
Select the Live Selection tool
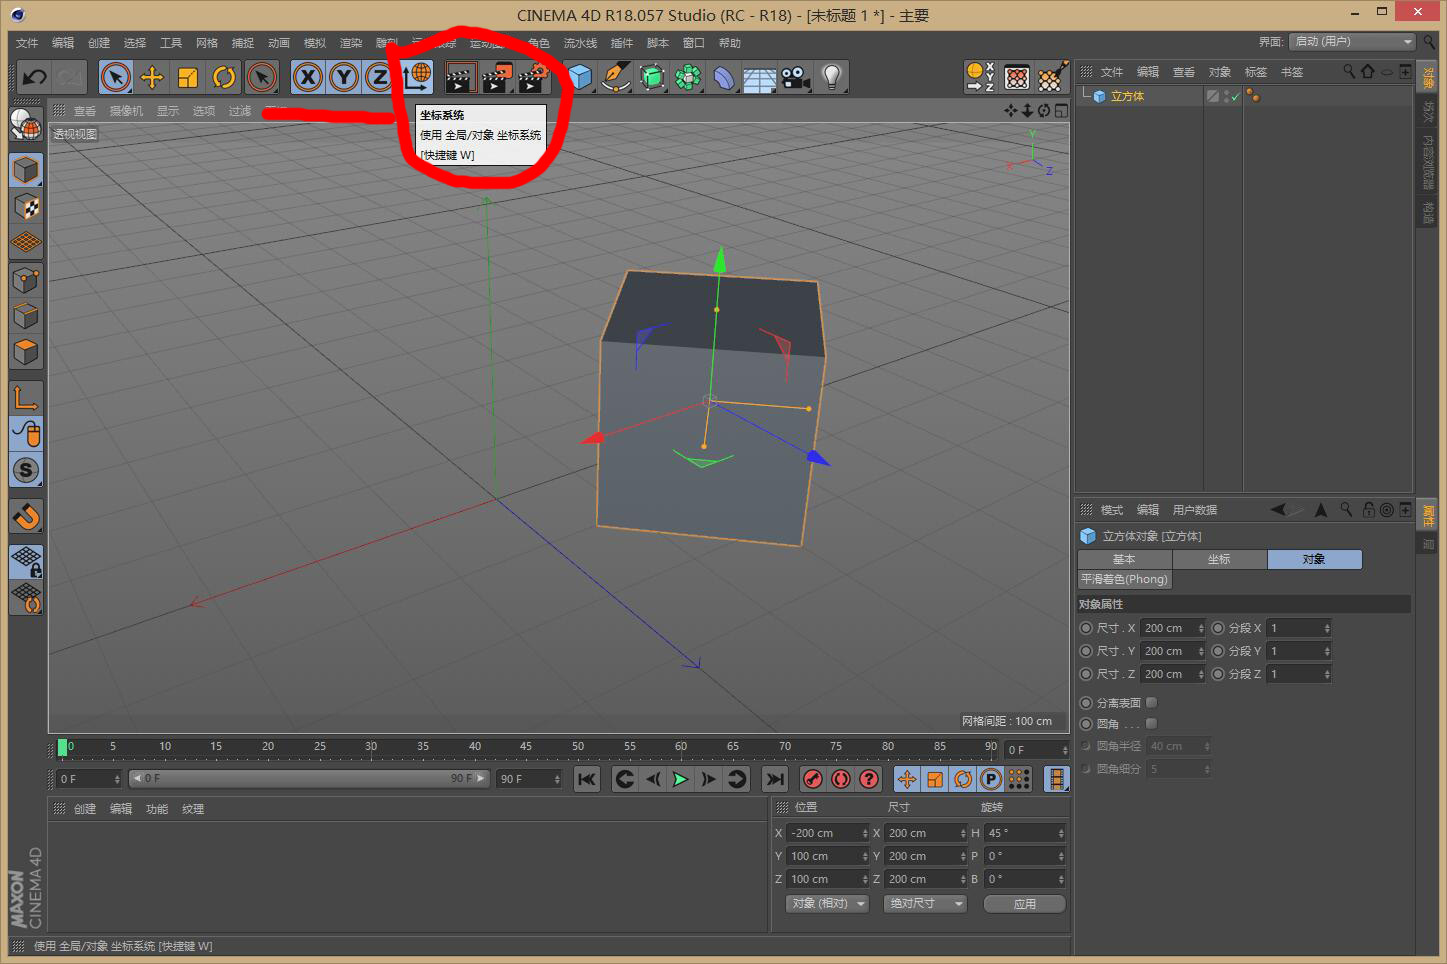pyautogui.click(x=116, y=77)
